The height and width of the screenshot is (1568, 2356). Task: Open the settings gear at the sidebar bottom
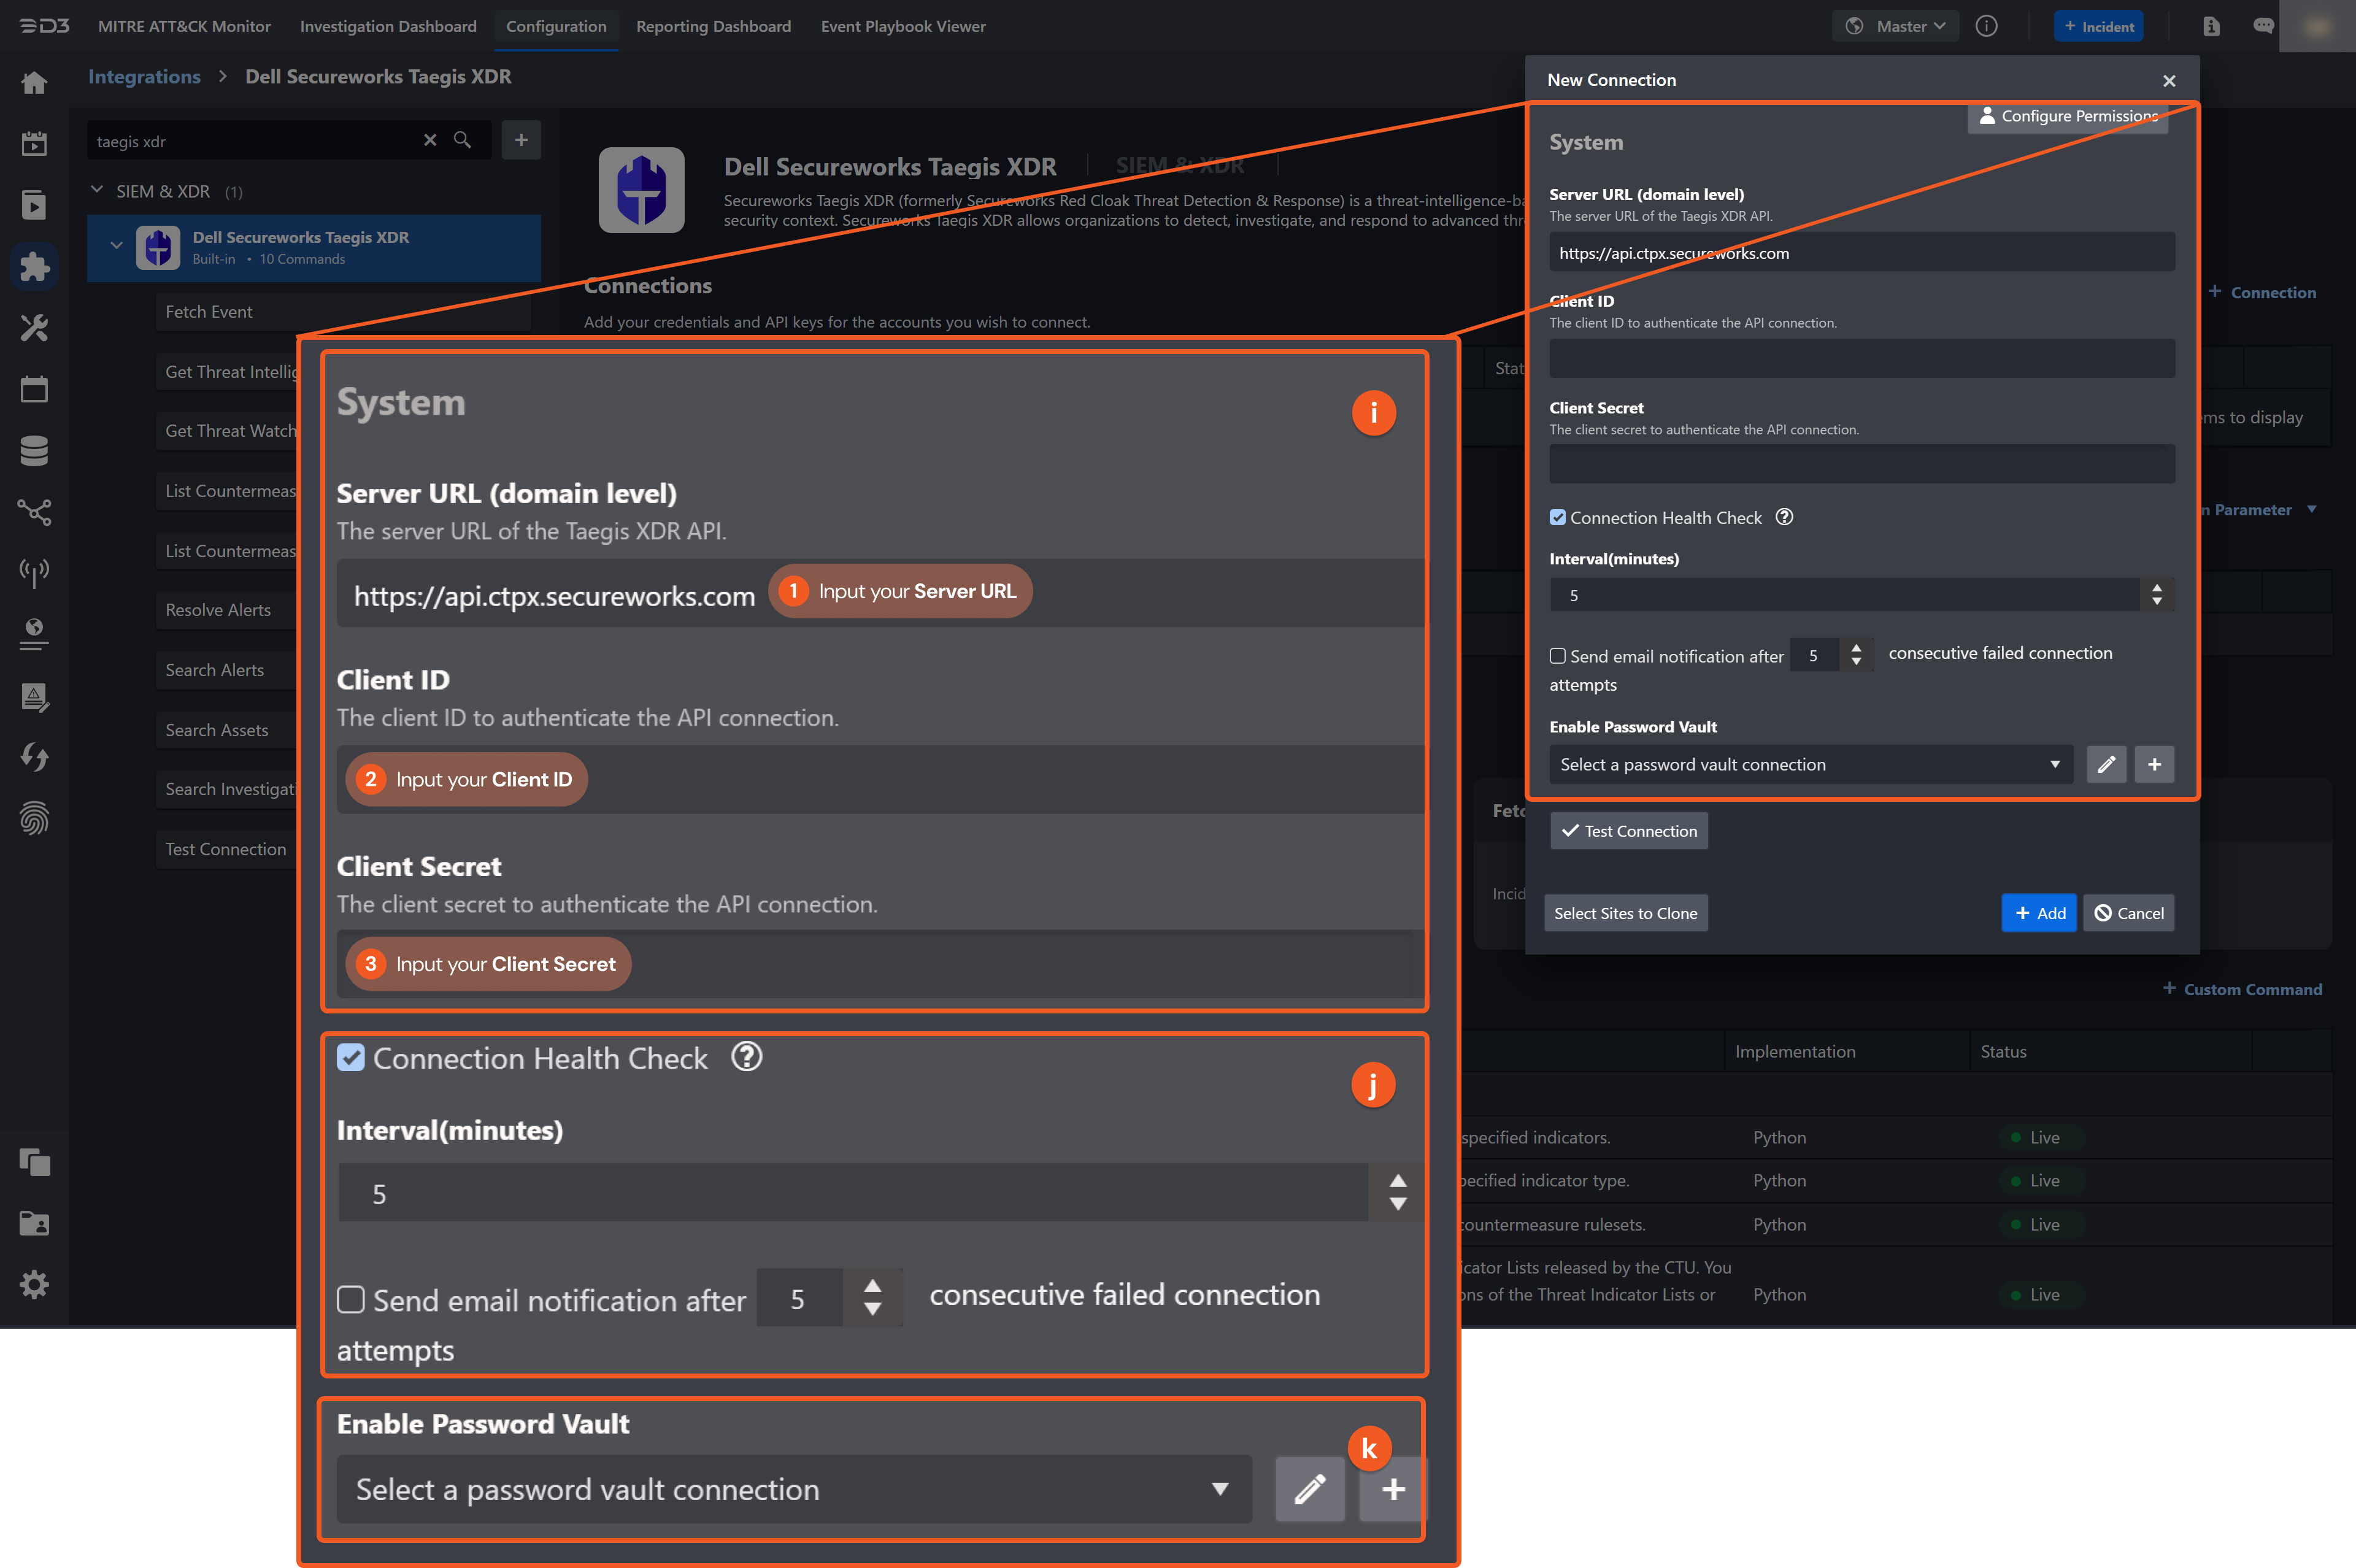(x=34, y=1285)
